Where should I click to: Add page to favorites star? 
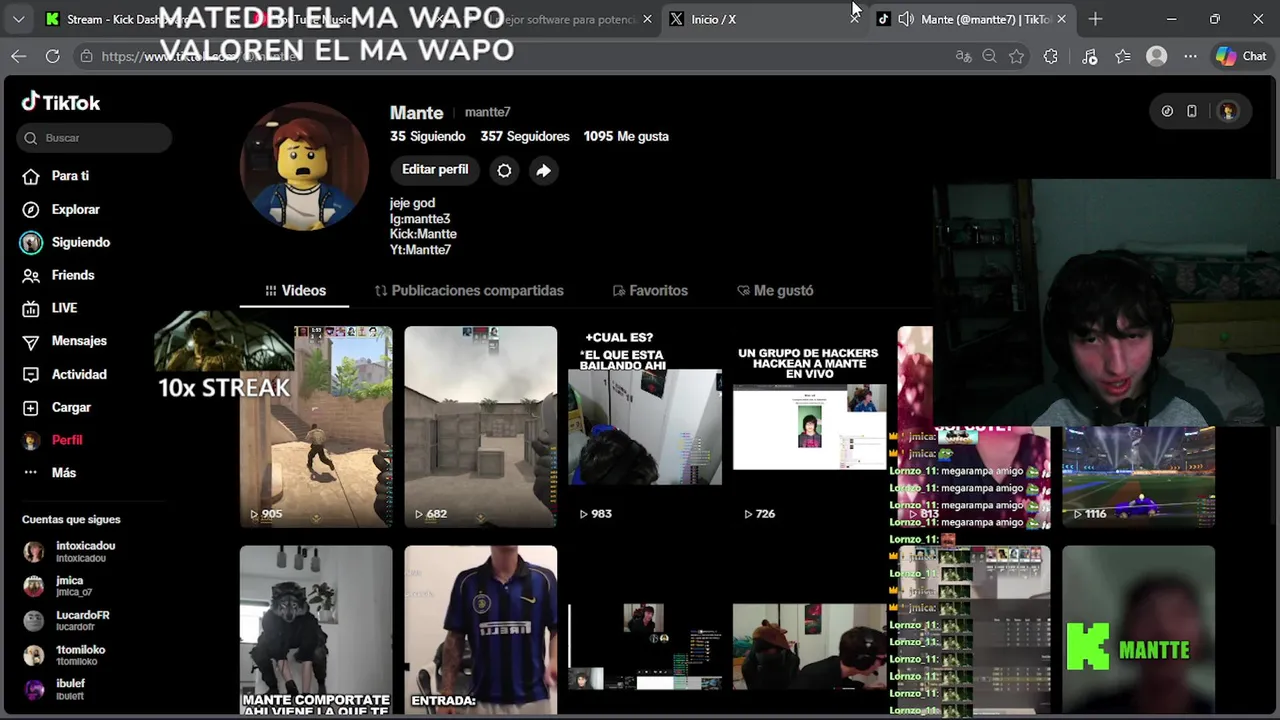[x=1016, y=57]
